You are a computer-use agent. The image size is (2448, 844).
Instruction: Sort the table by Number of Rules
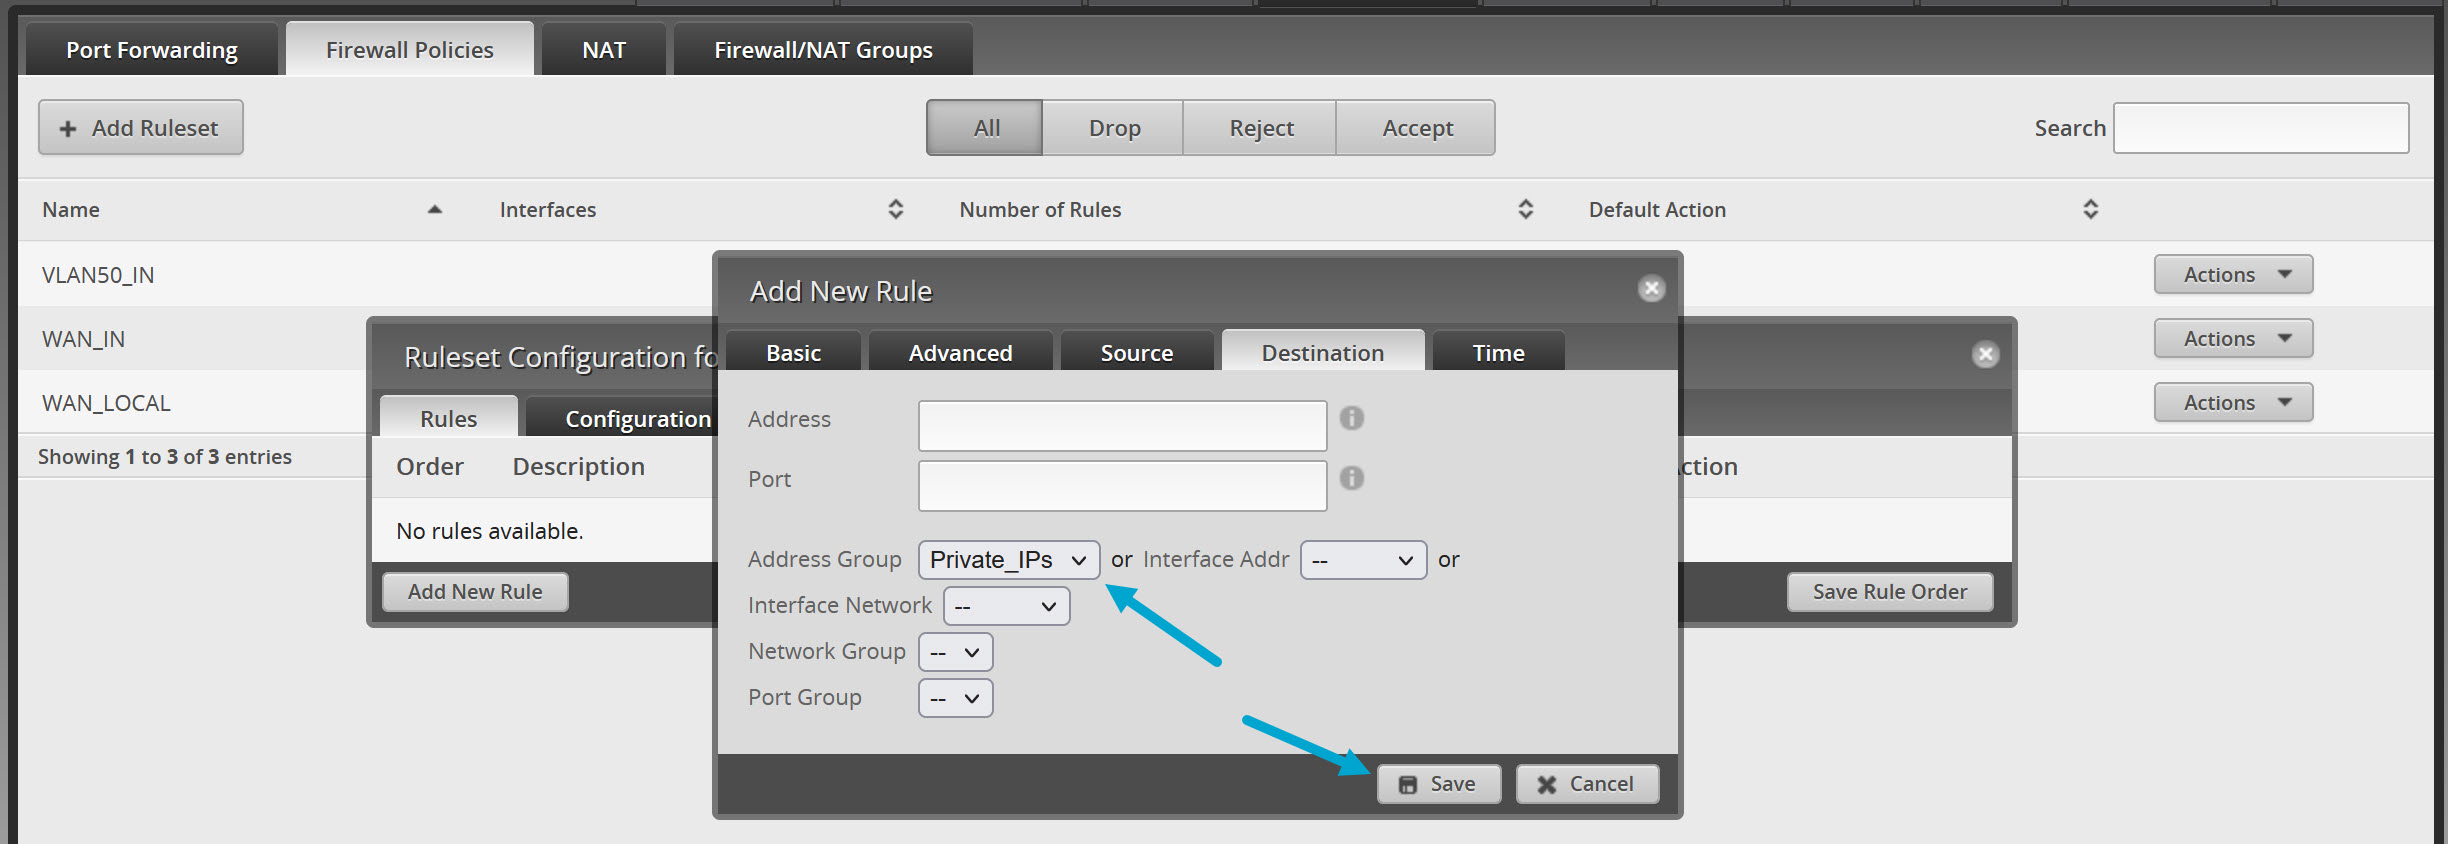click(x=1525, y=209)
